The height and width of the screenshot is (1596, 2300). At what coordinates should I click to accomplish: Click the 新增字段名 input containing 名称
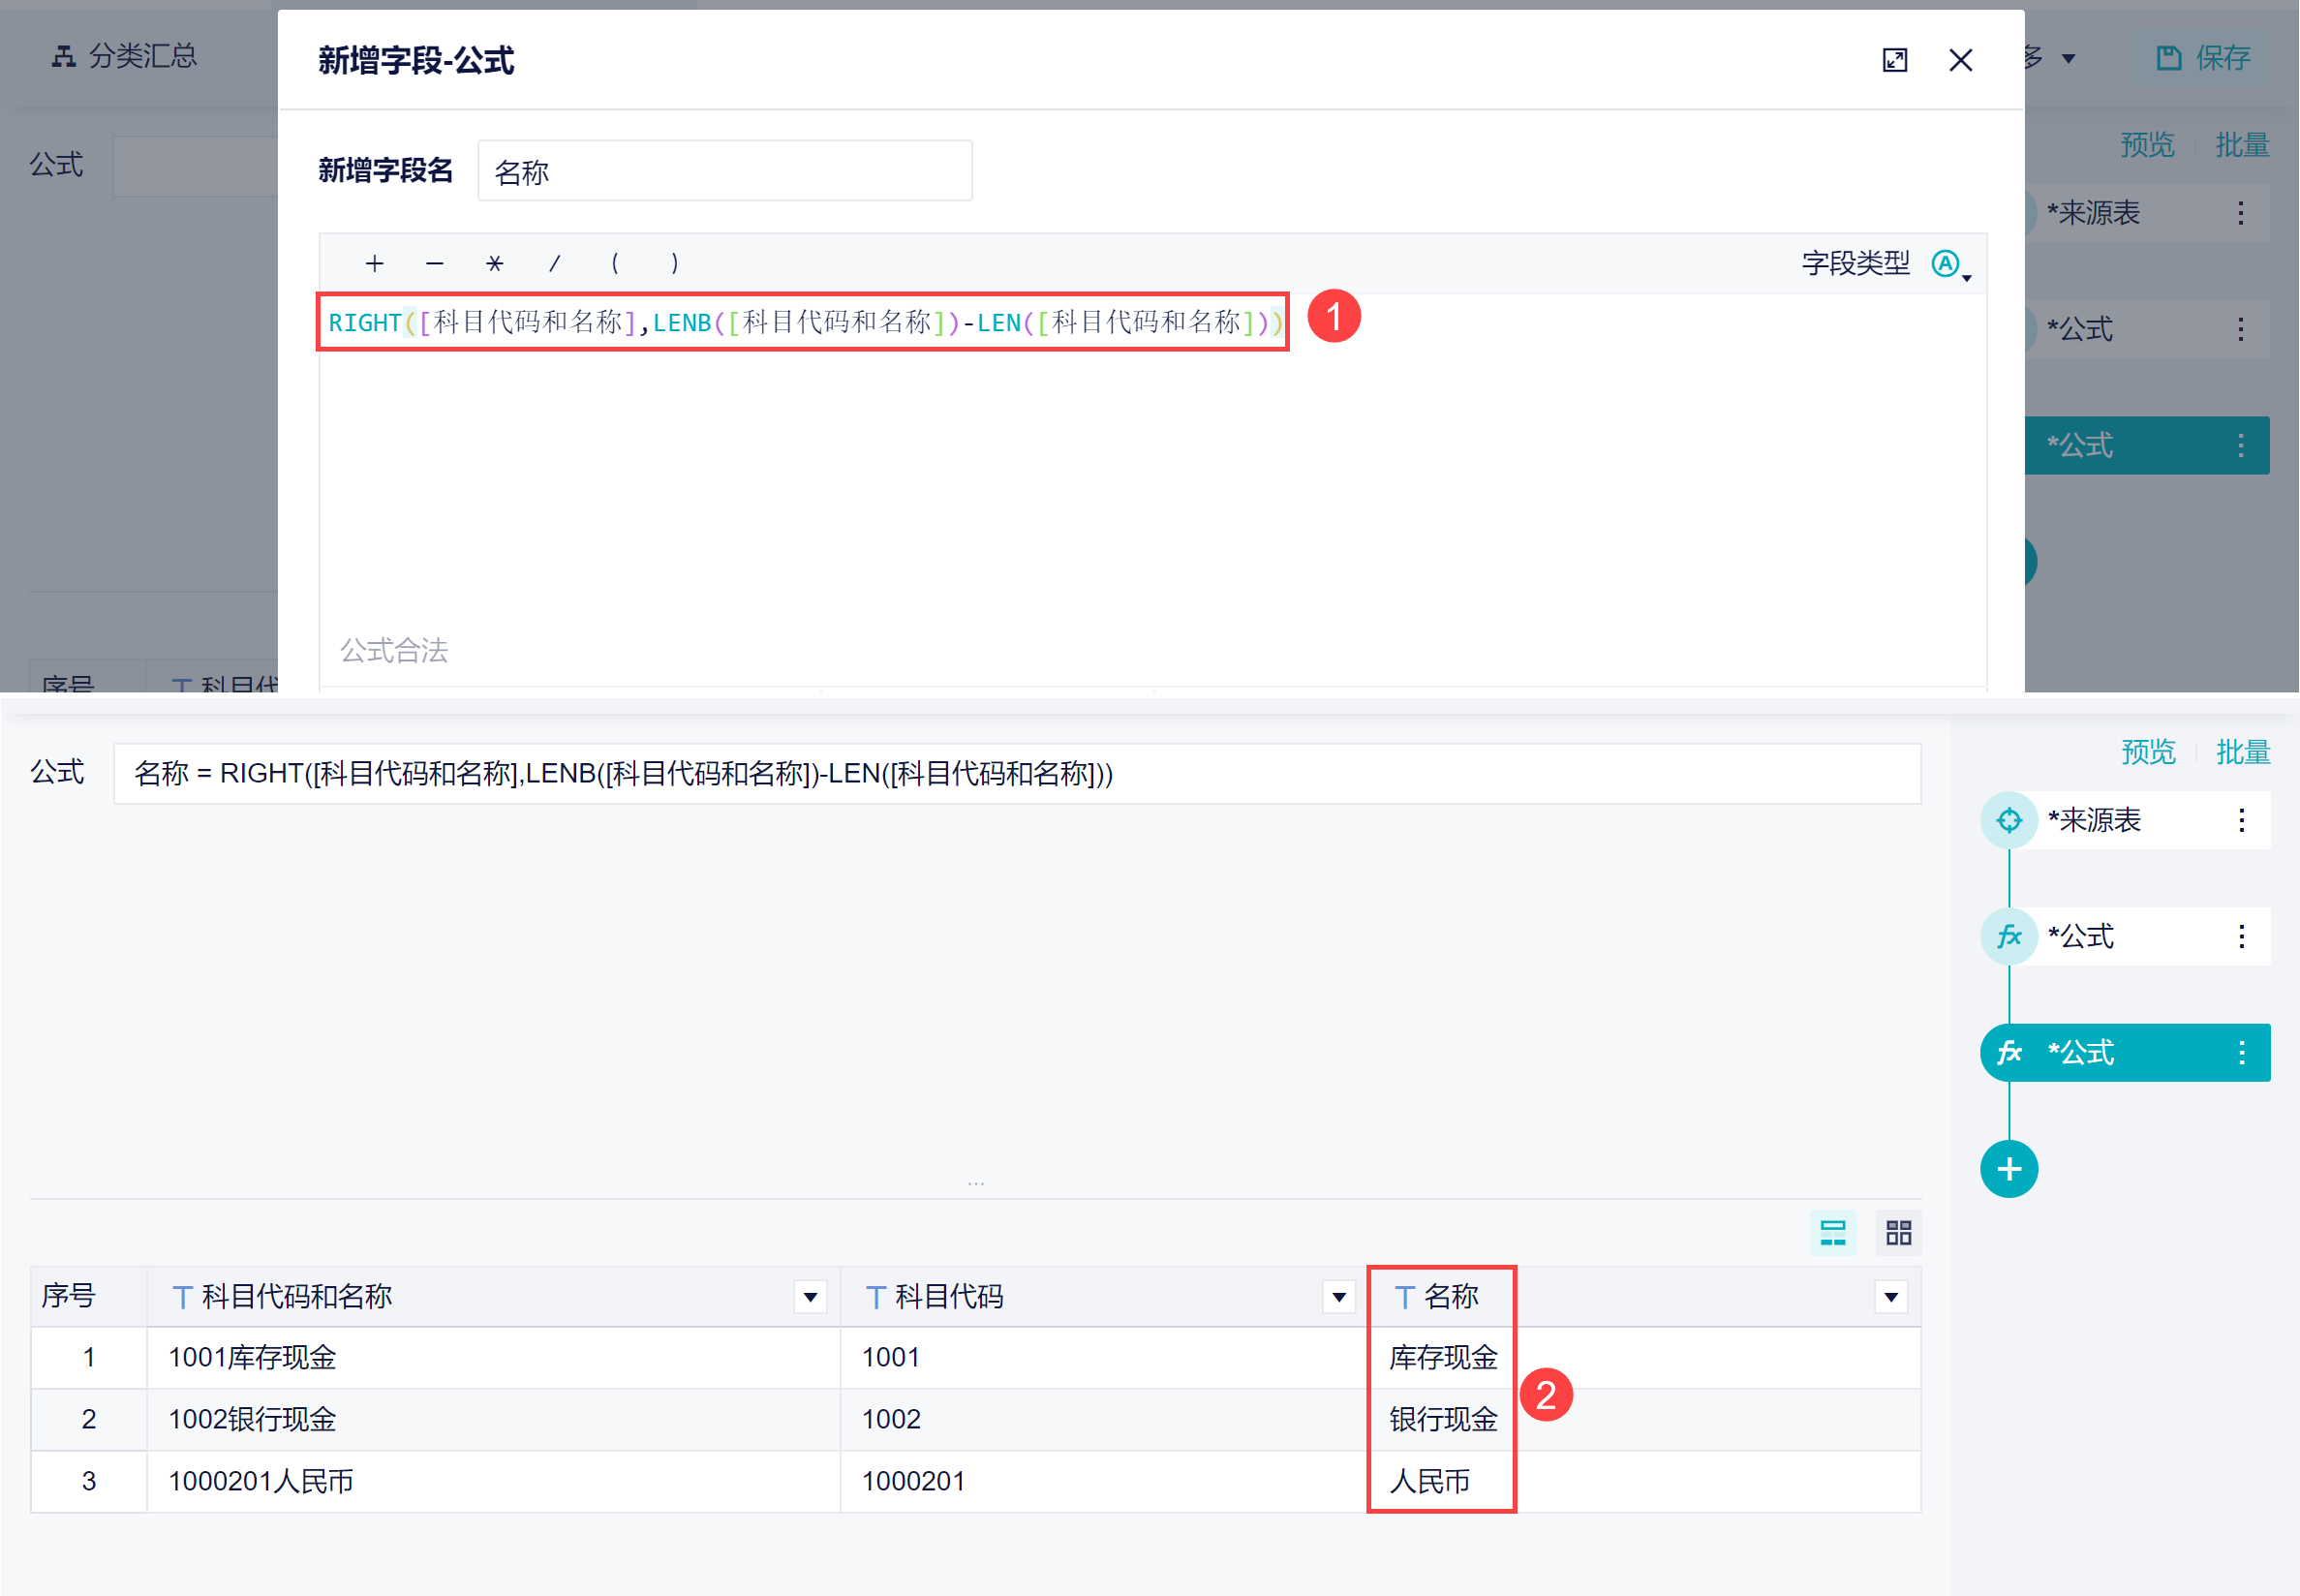(x=725, y=171)
